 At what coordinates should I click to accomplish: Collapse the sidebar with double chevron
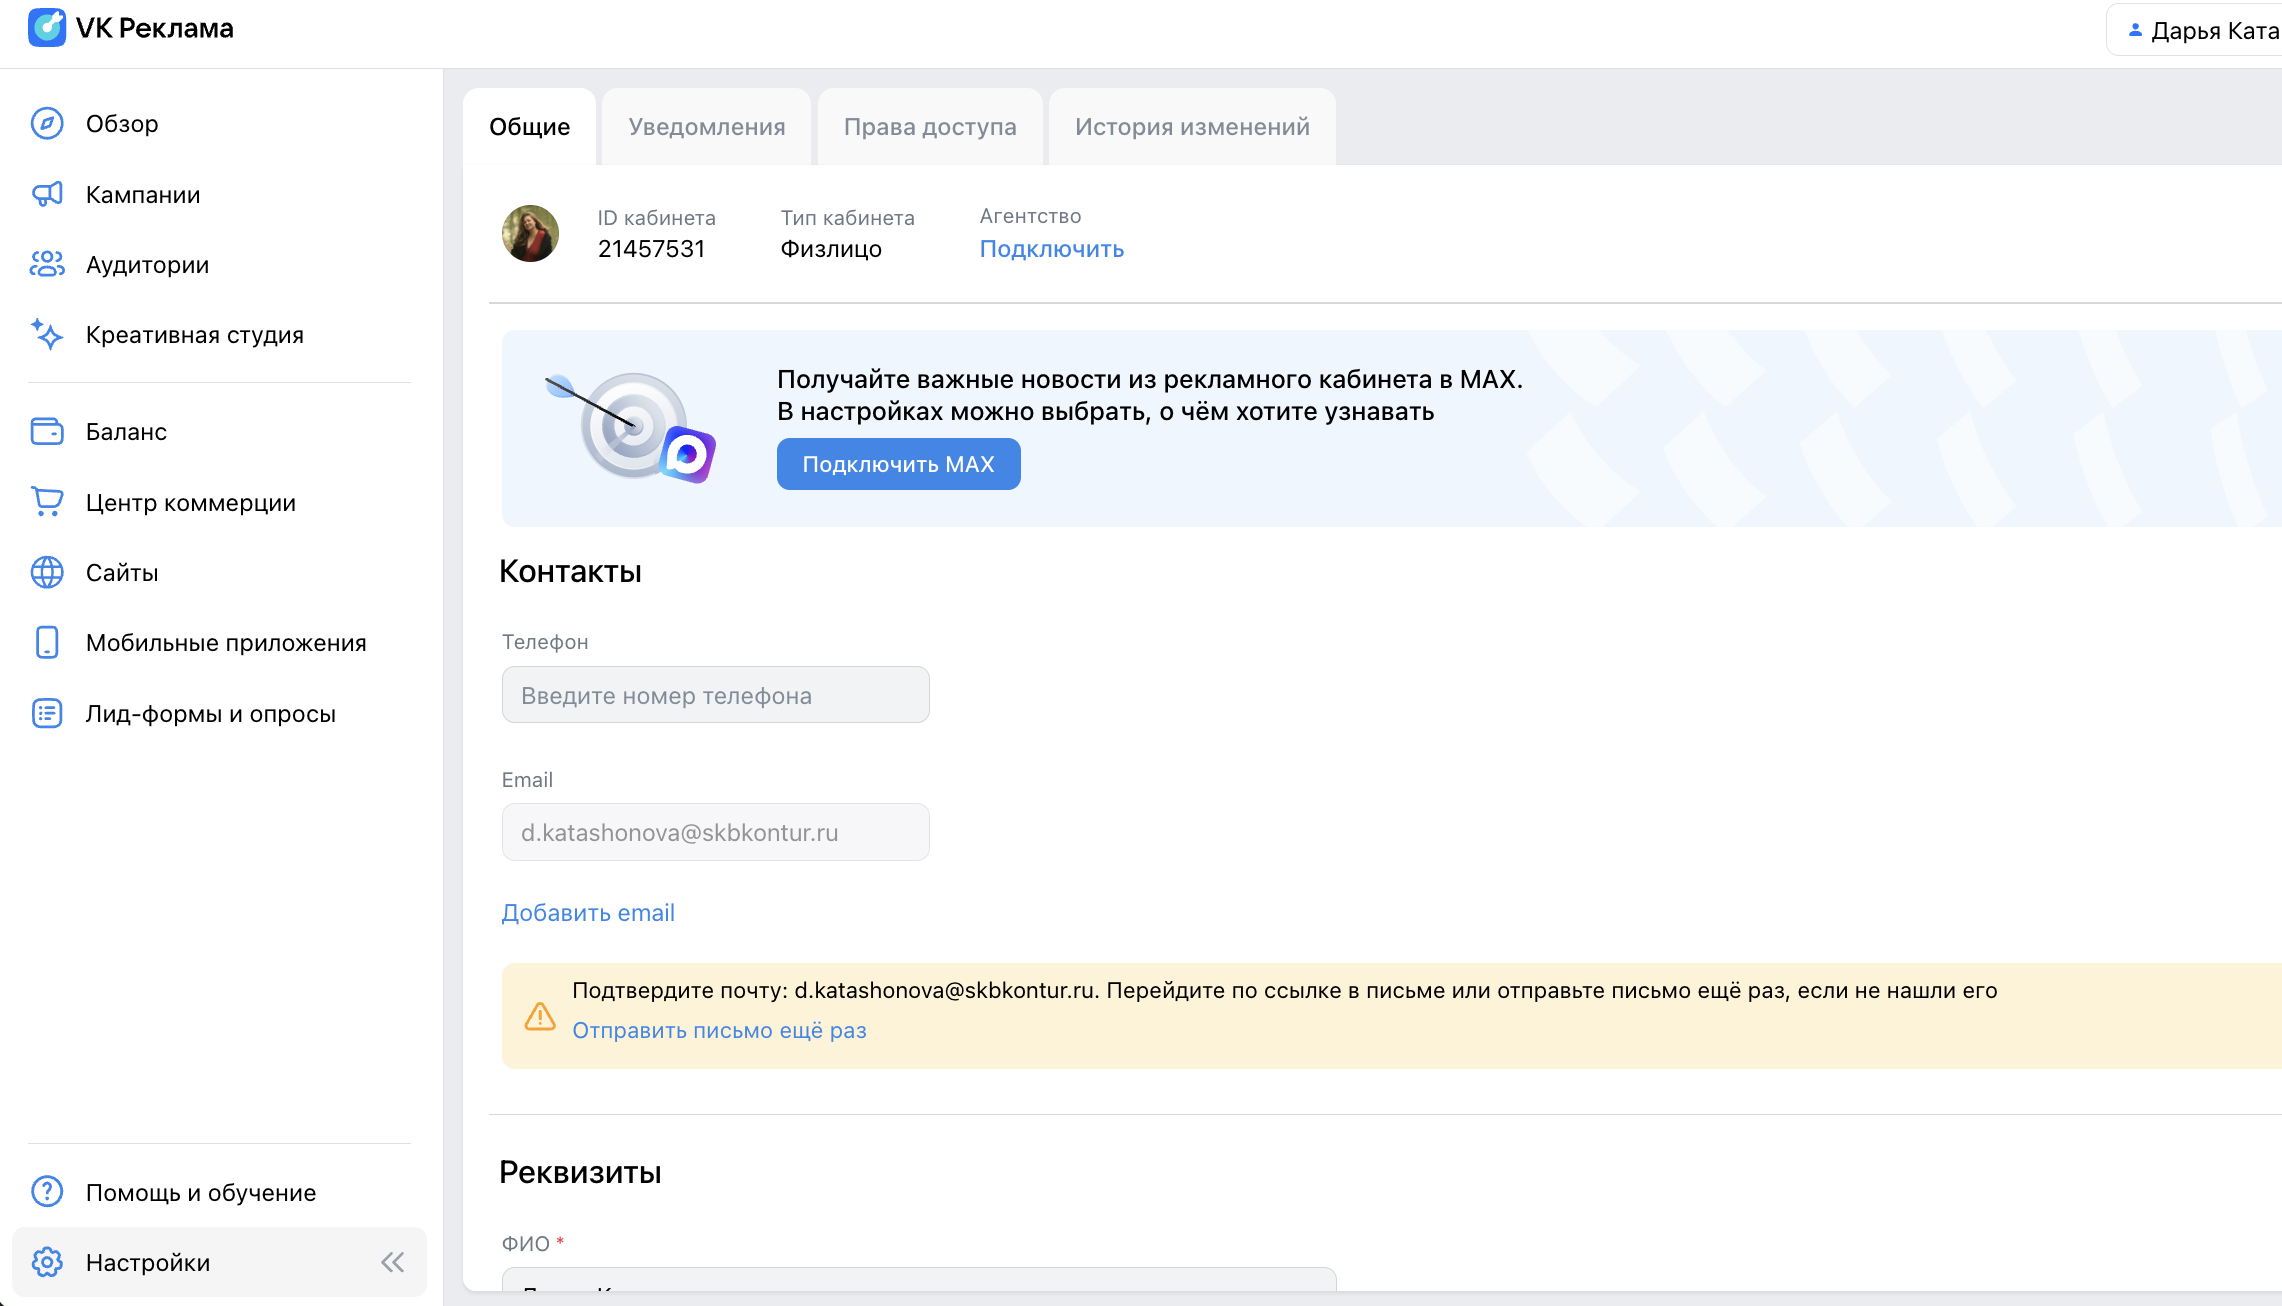coord(393,1262)
